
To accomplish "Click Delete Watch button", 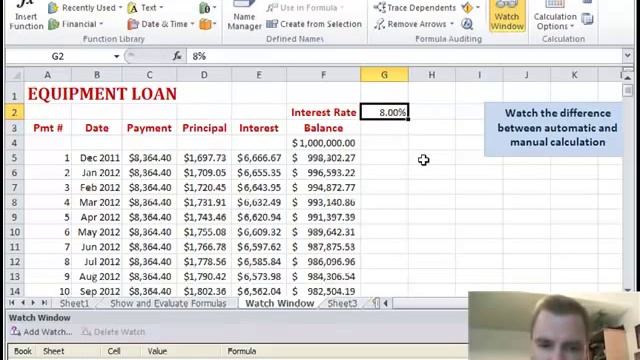I will click(x=113, y=332).
